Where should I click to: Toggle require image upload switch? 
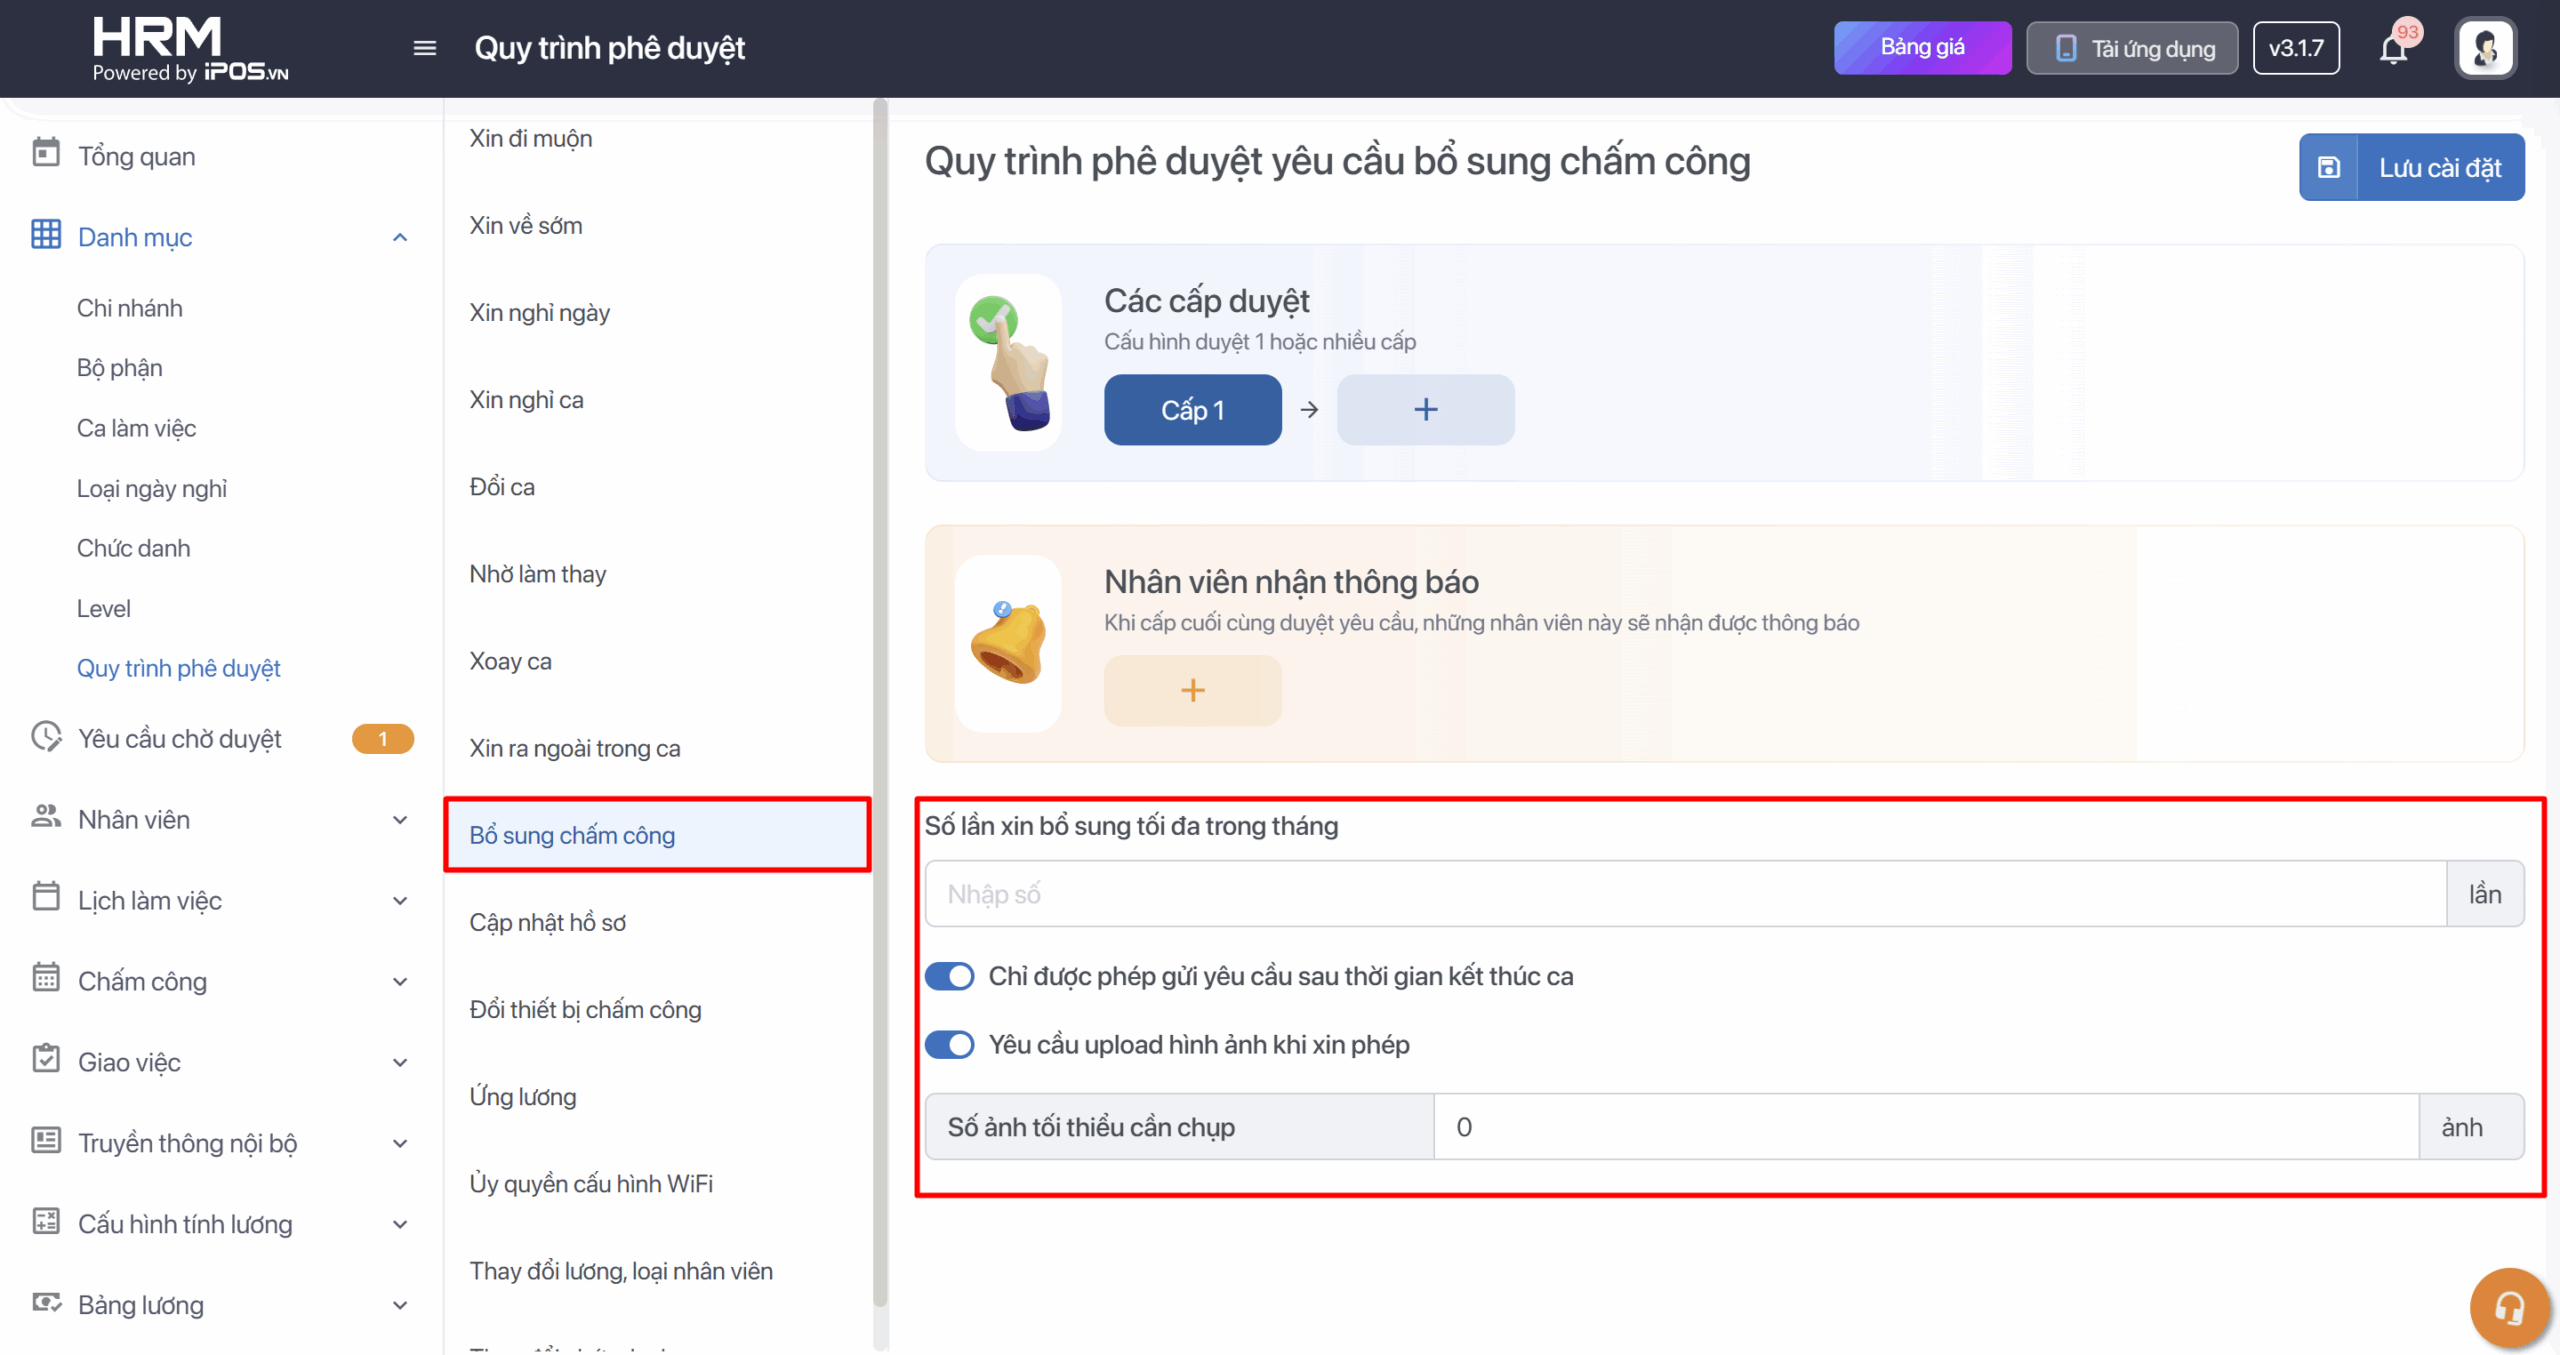click(x=949, y=1045)
